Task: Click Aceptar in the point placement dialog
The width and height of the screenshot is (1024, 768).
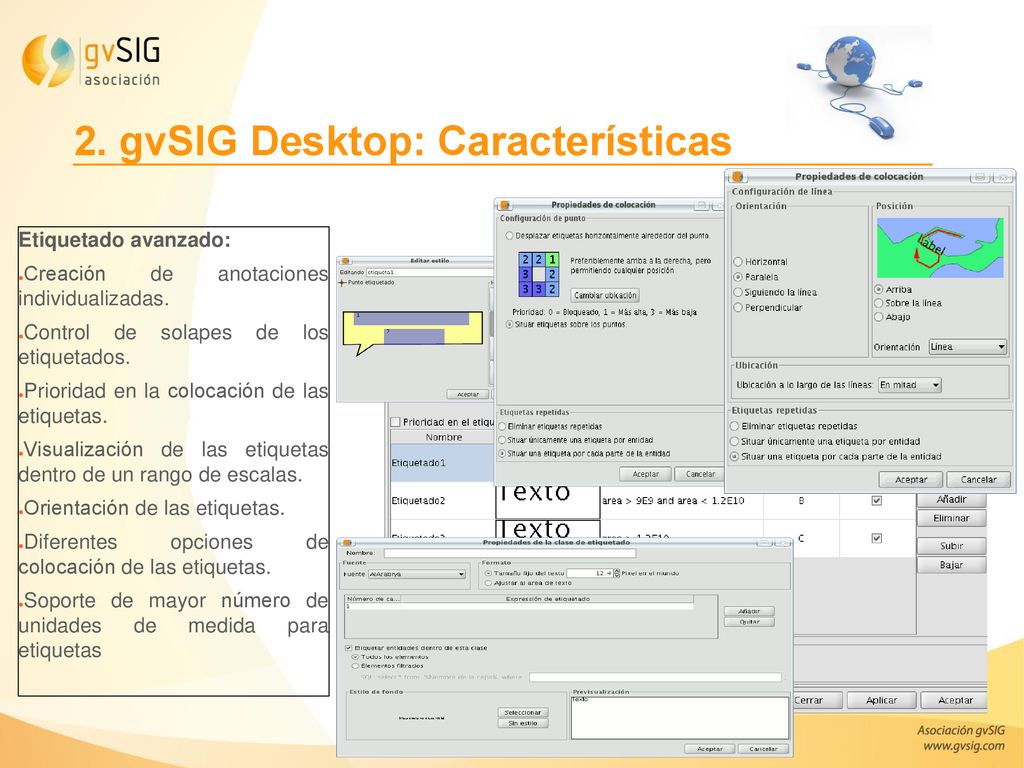Action: pos(646,474)
